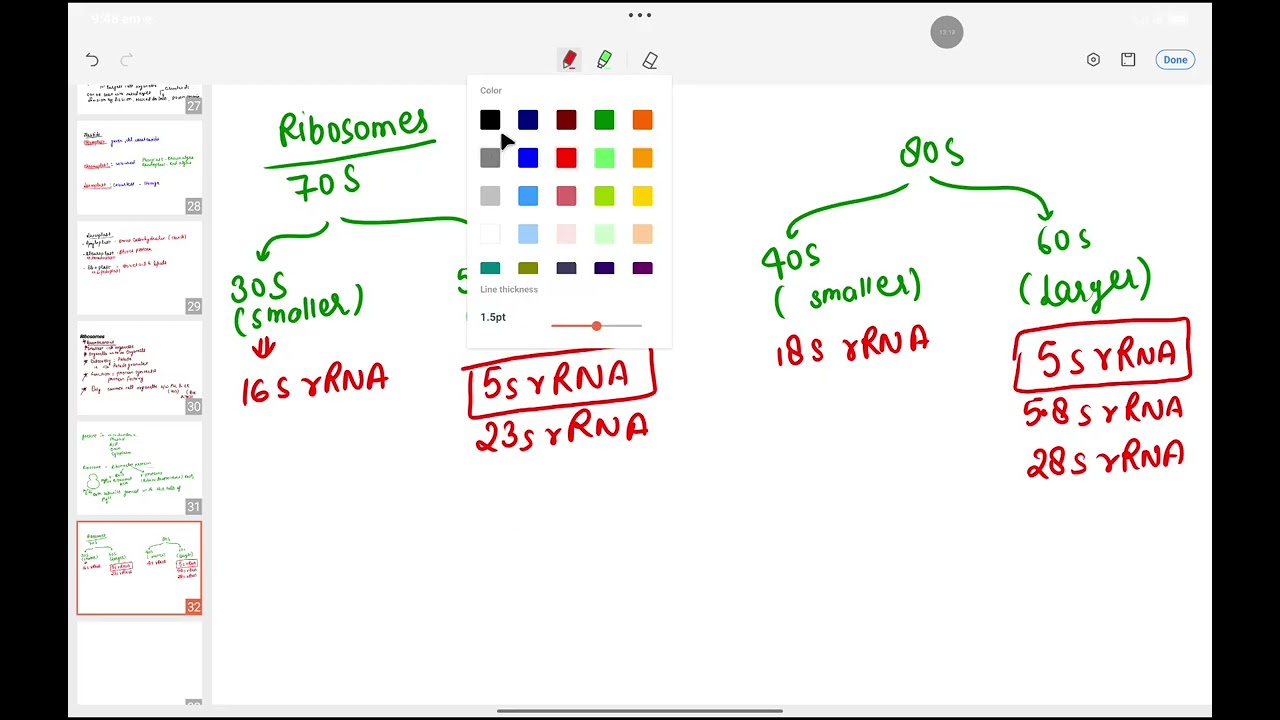Undo the last drawing stroke
This screenshot has width=1280, height=720.
point(92,60)
